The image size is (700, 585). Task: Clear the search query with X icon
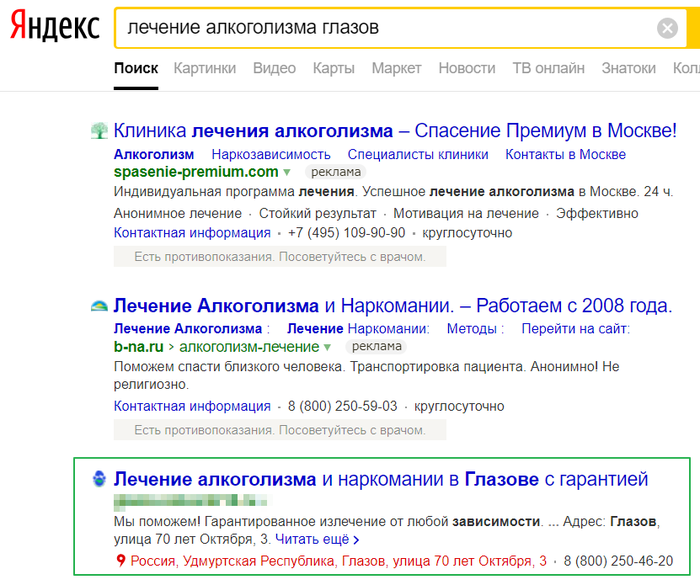click(667, 28)
